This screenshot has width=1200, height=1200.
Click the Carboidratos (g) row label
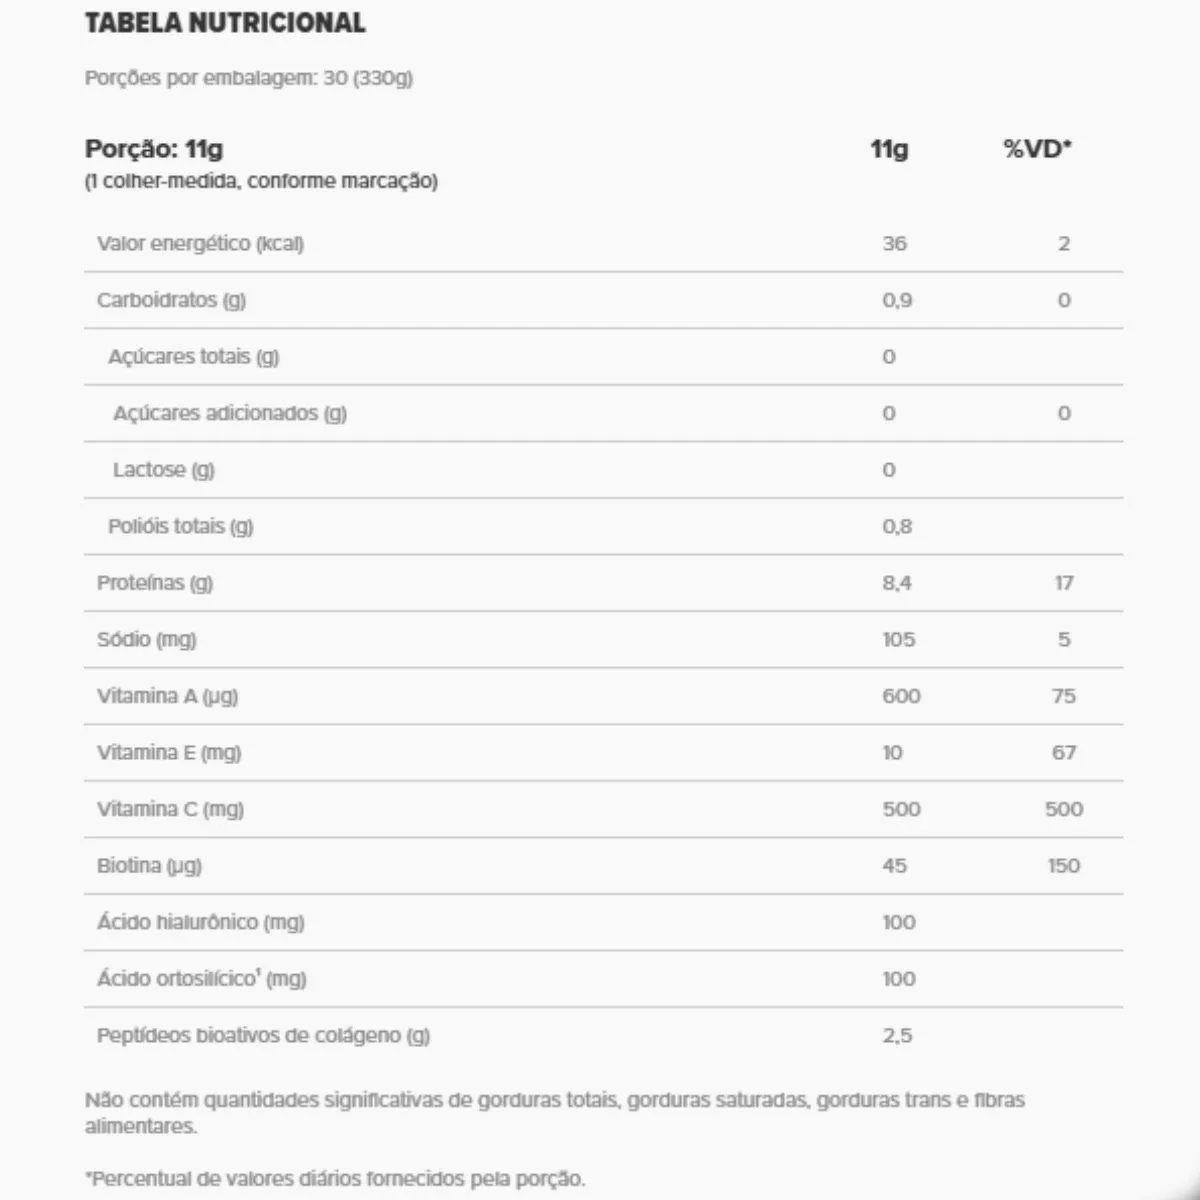[171, 300]
